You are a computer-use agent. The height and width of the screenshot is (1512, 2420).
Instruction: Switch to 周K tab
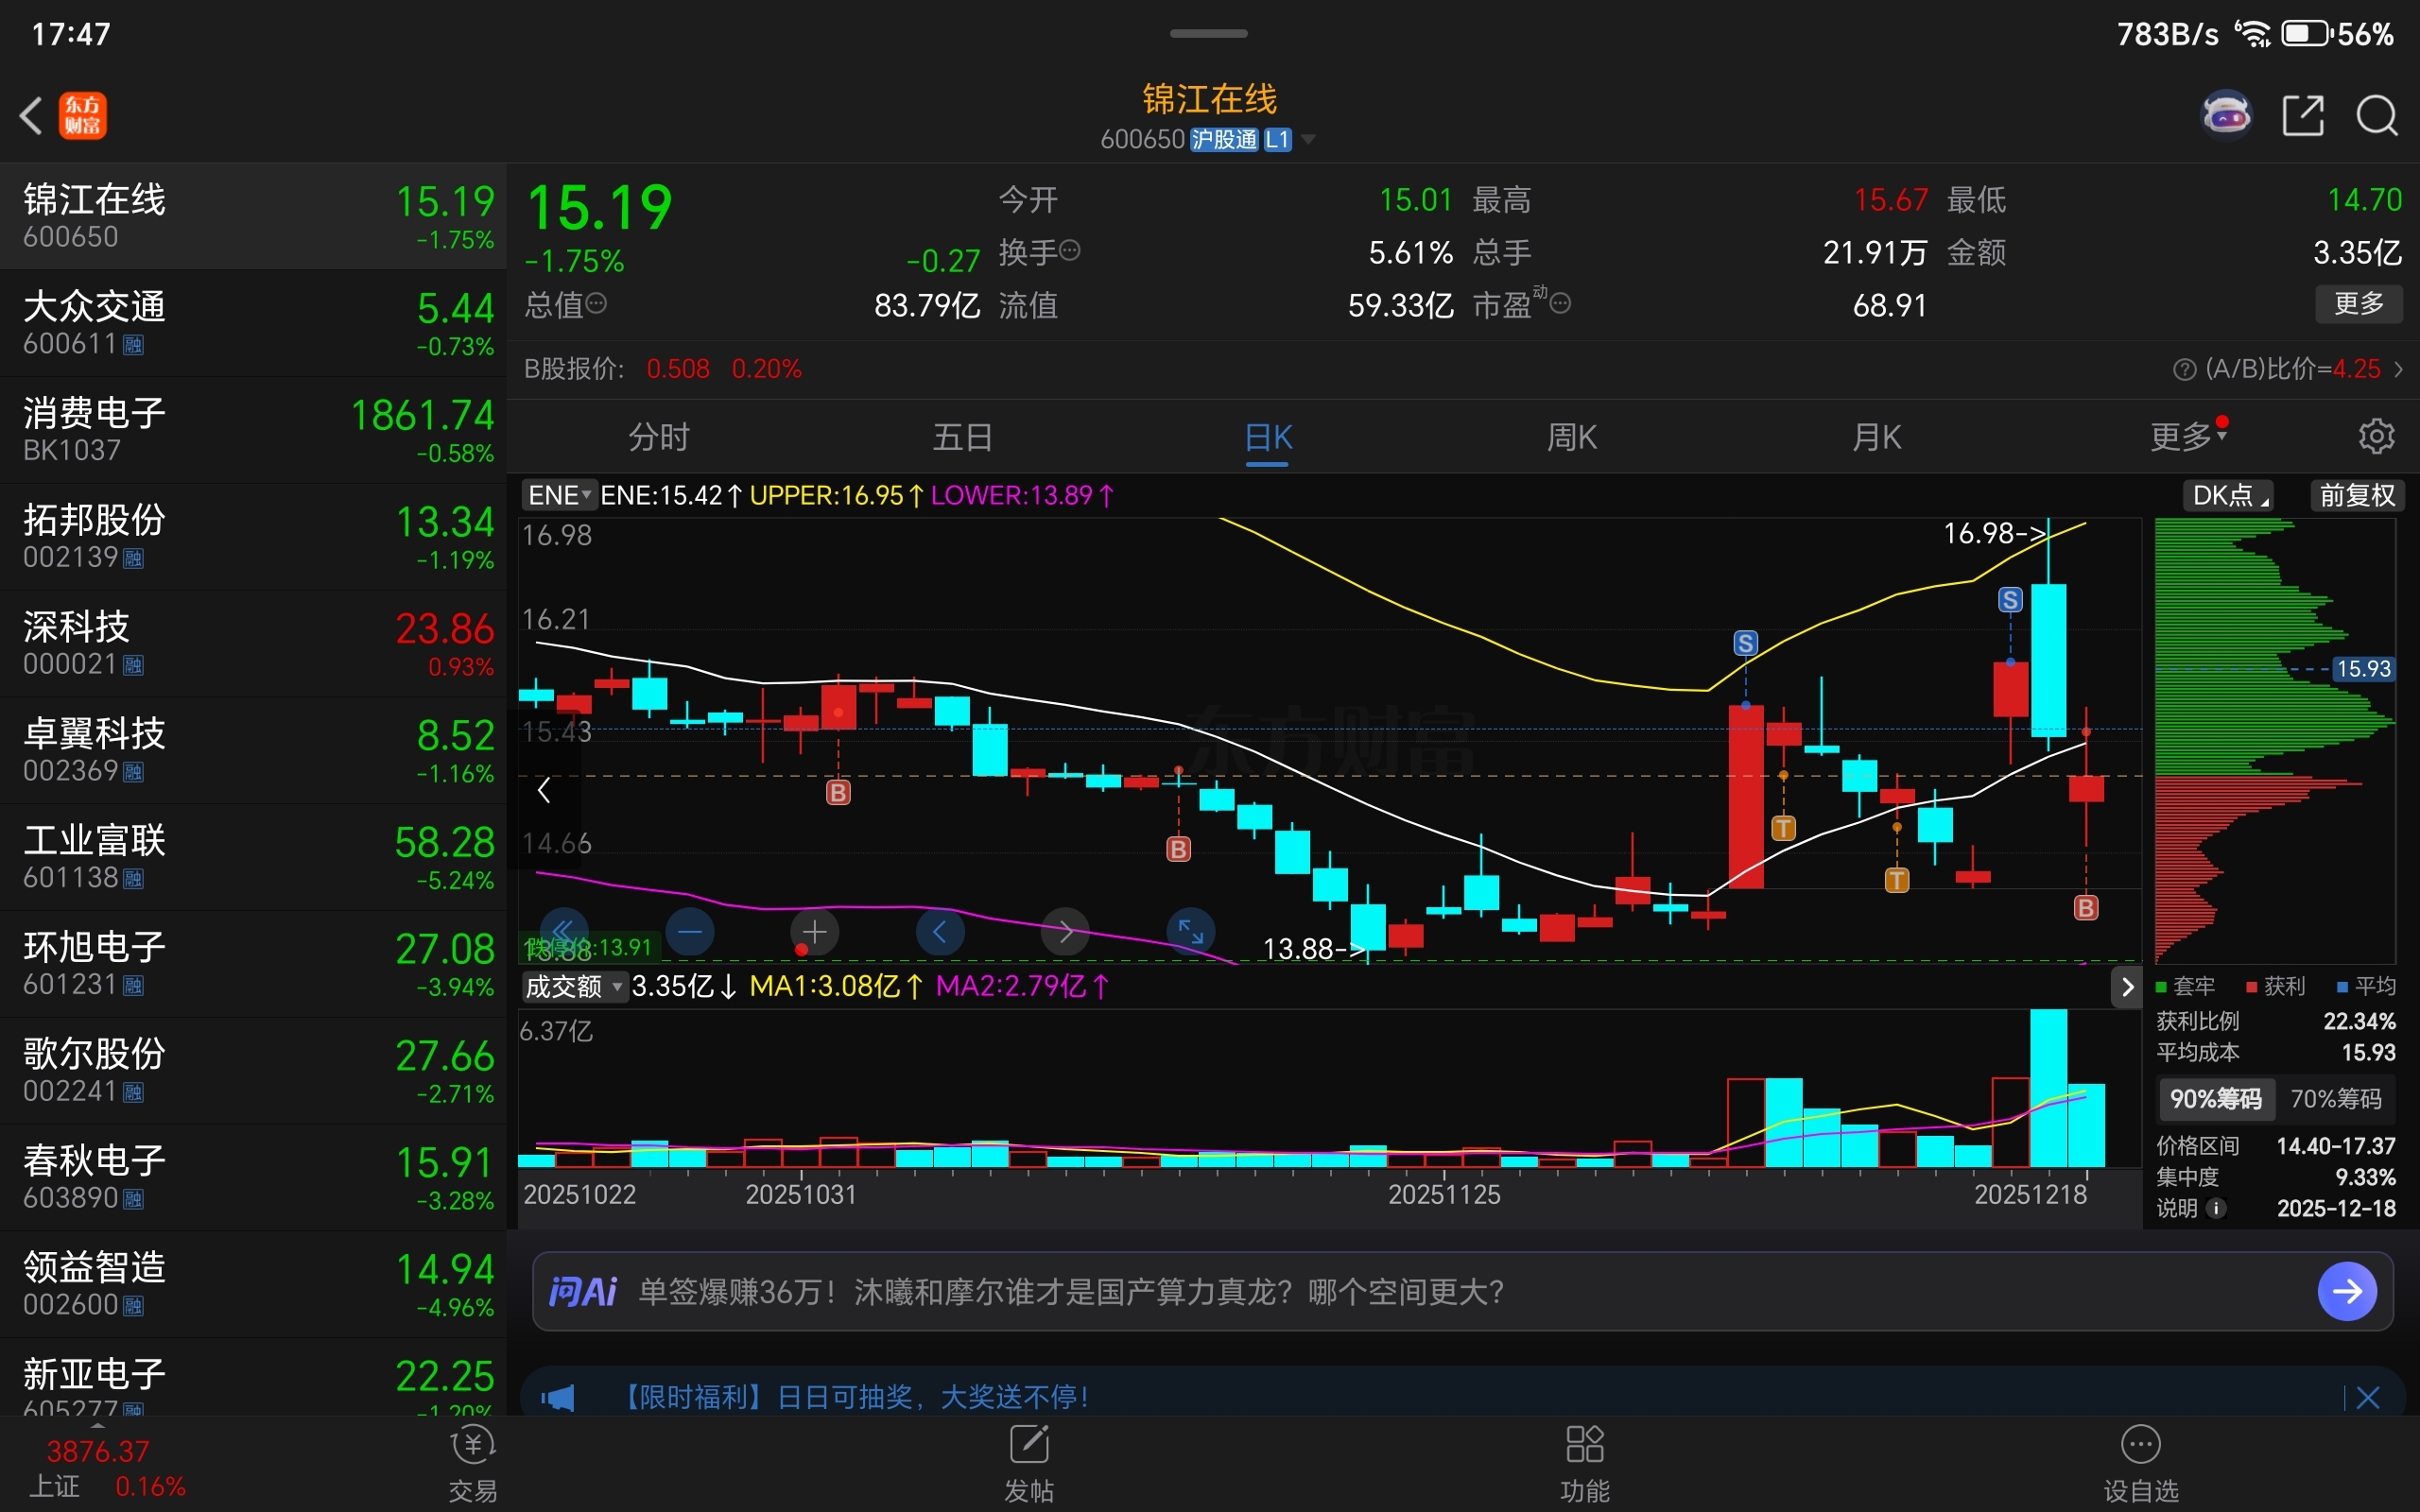(x=1571, y=437)
